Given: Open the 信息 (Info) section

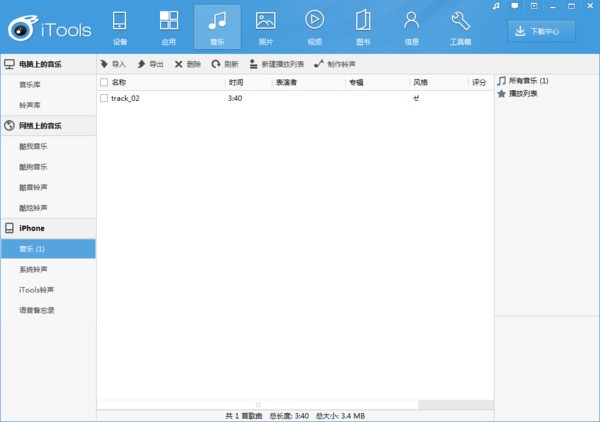Looking at the screenshot, I should (411, 27).
